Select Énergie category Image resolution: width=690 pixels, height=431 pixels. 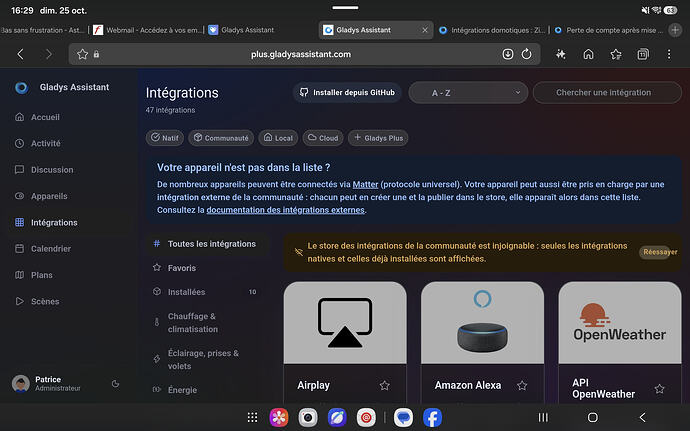[207, 390]
